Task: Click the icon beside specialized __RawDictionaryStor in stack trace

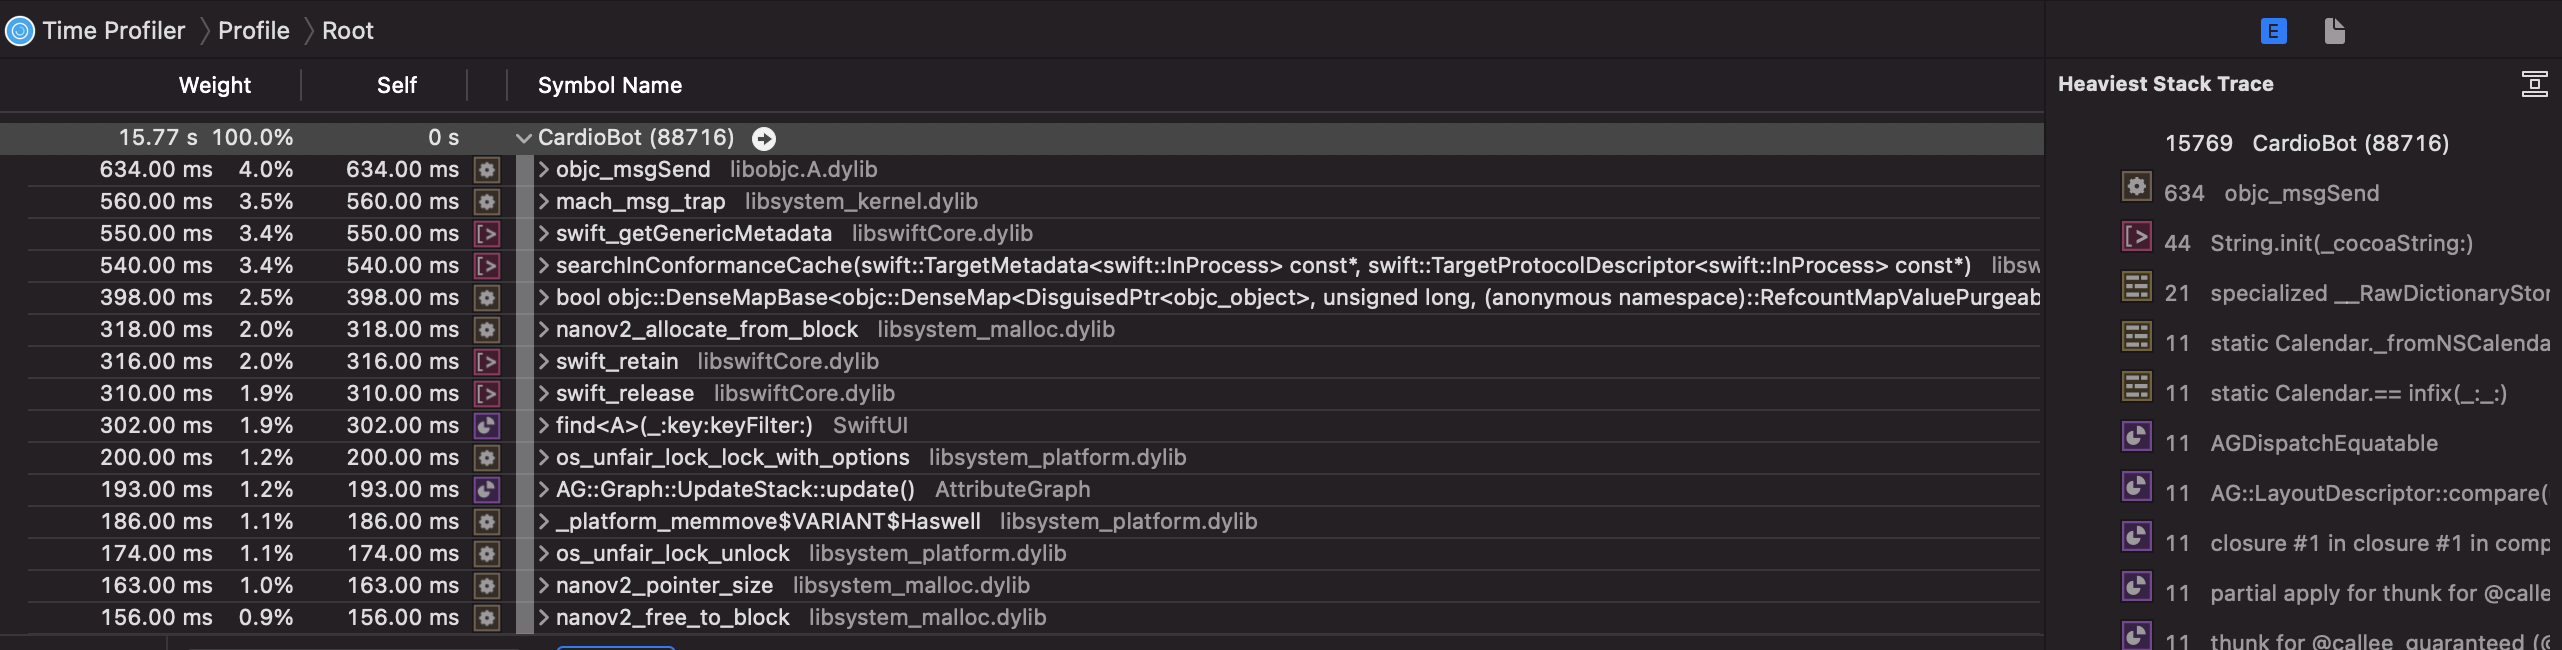Action: point(2136,287)
